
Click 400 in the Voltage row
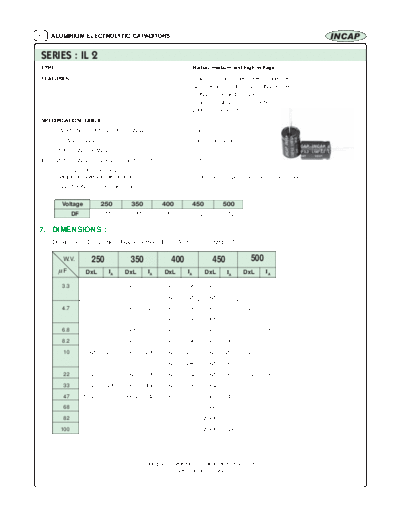pyautogui.click(x=167, y=204)
